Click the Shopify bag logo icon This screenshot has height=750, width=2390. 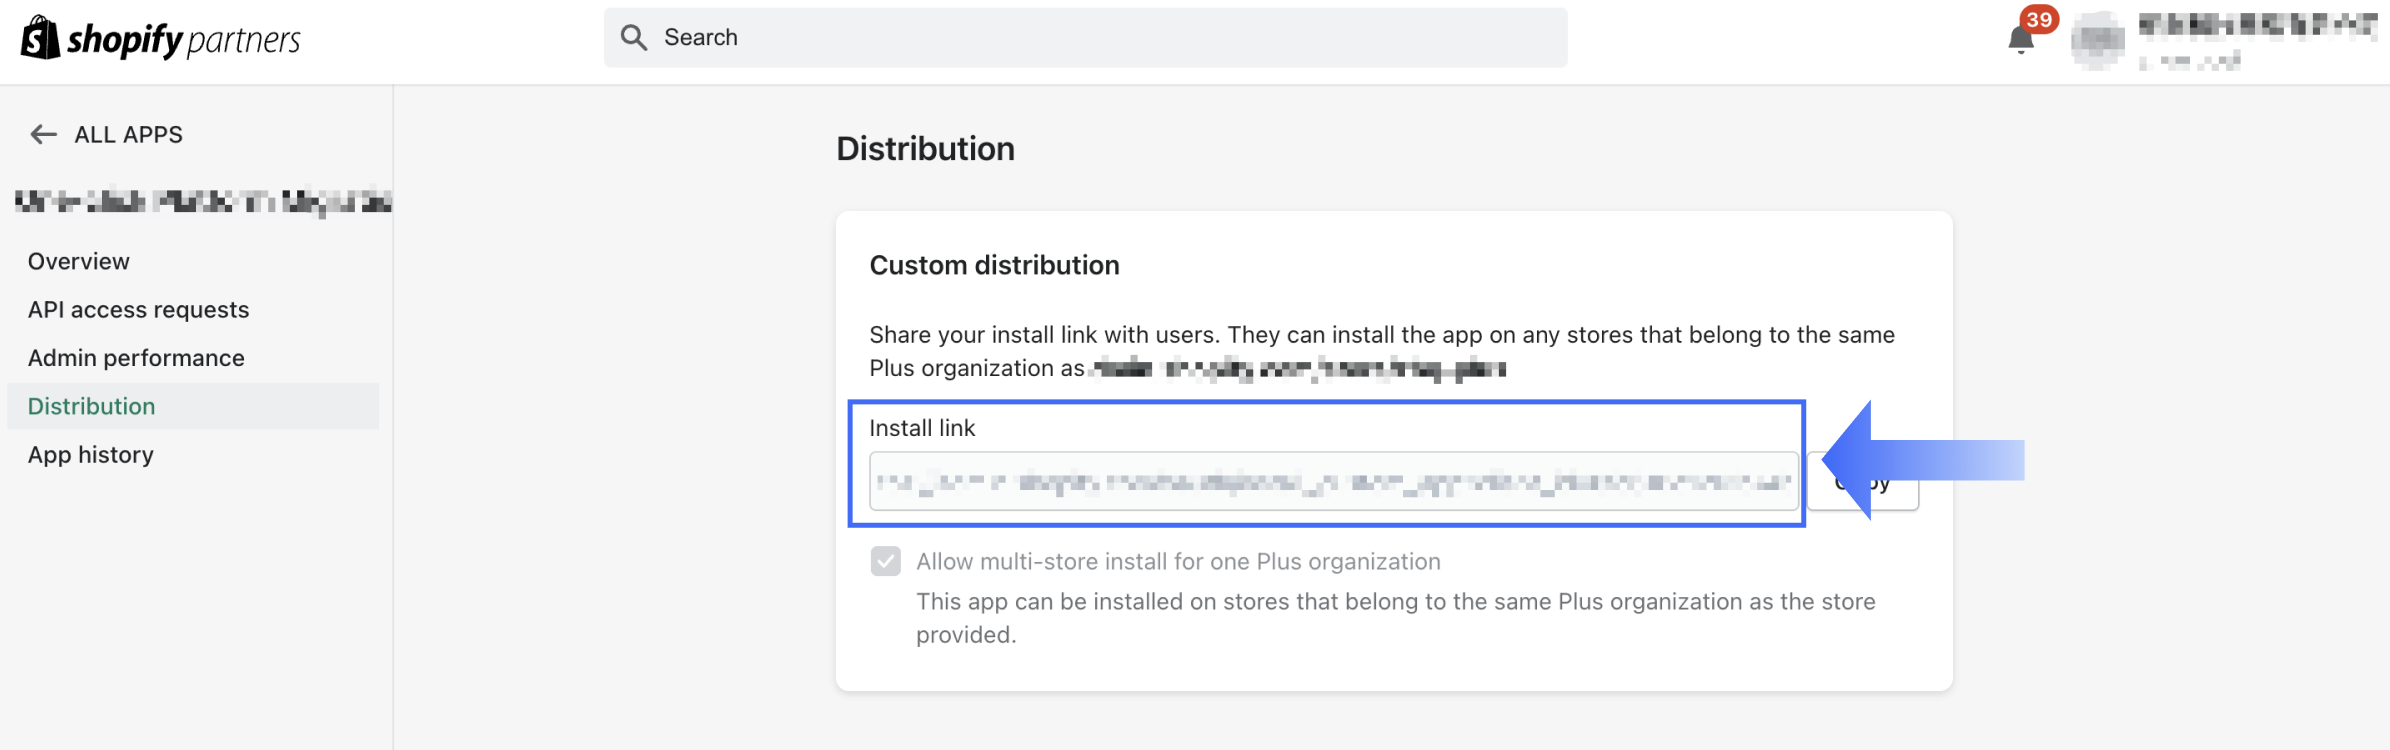point(40,38)
